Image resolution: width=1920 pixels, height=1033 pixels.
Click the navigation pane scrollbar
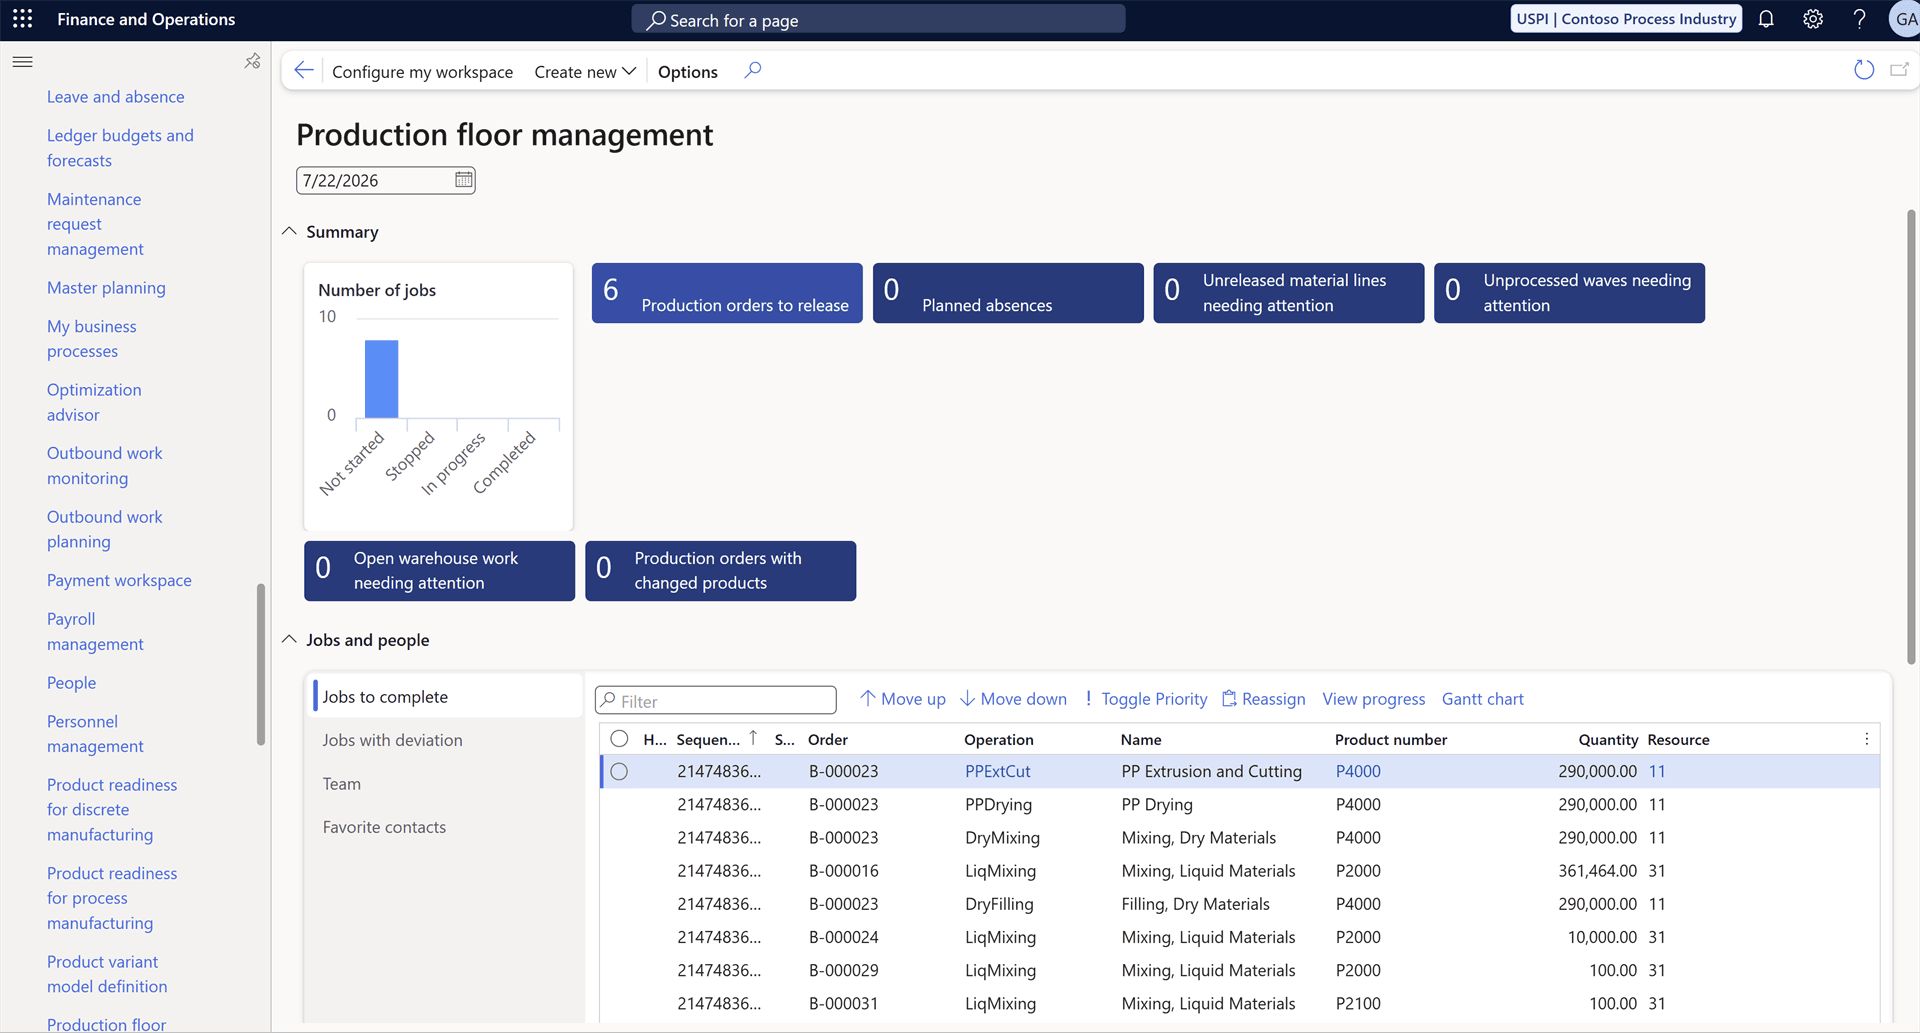click(261, 665)
